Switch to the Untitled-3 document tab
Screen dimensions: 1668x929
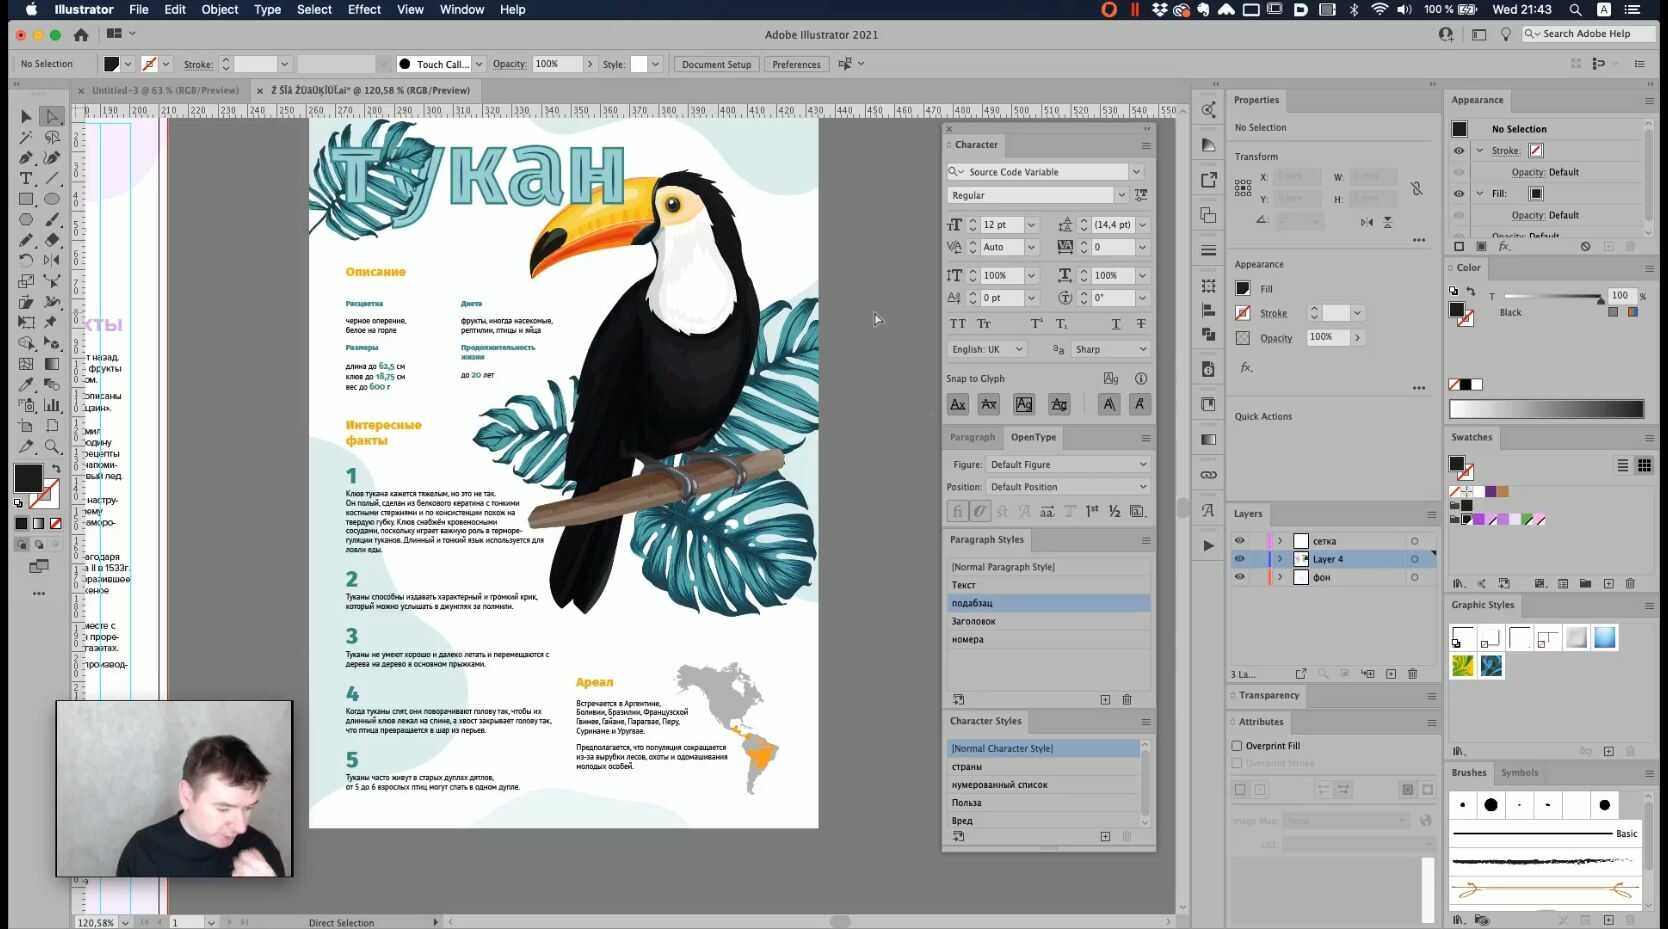[165, 90]
